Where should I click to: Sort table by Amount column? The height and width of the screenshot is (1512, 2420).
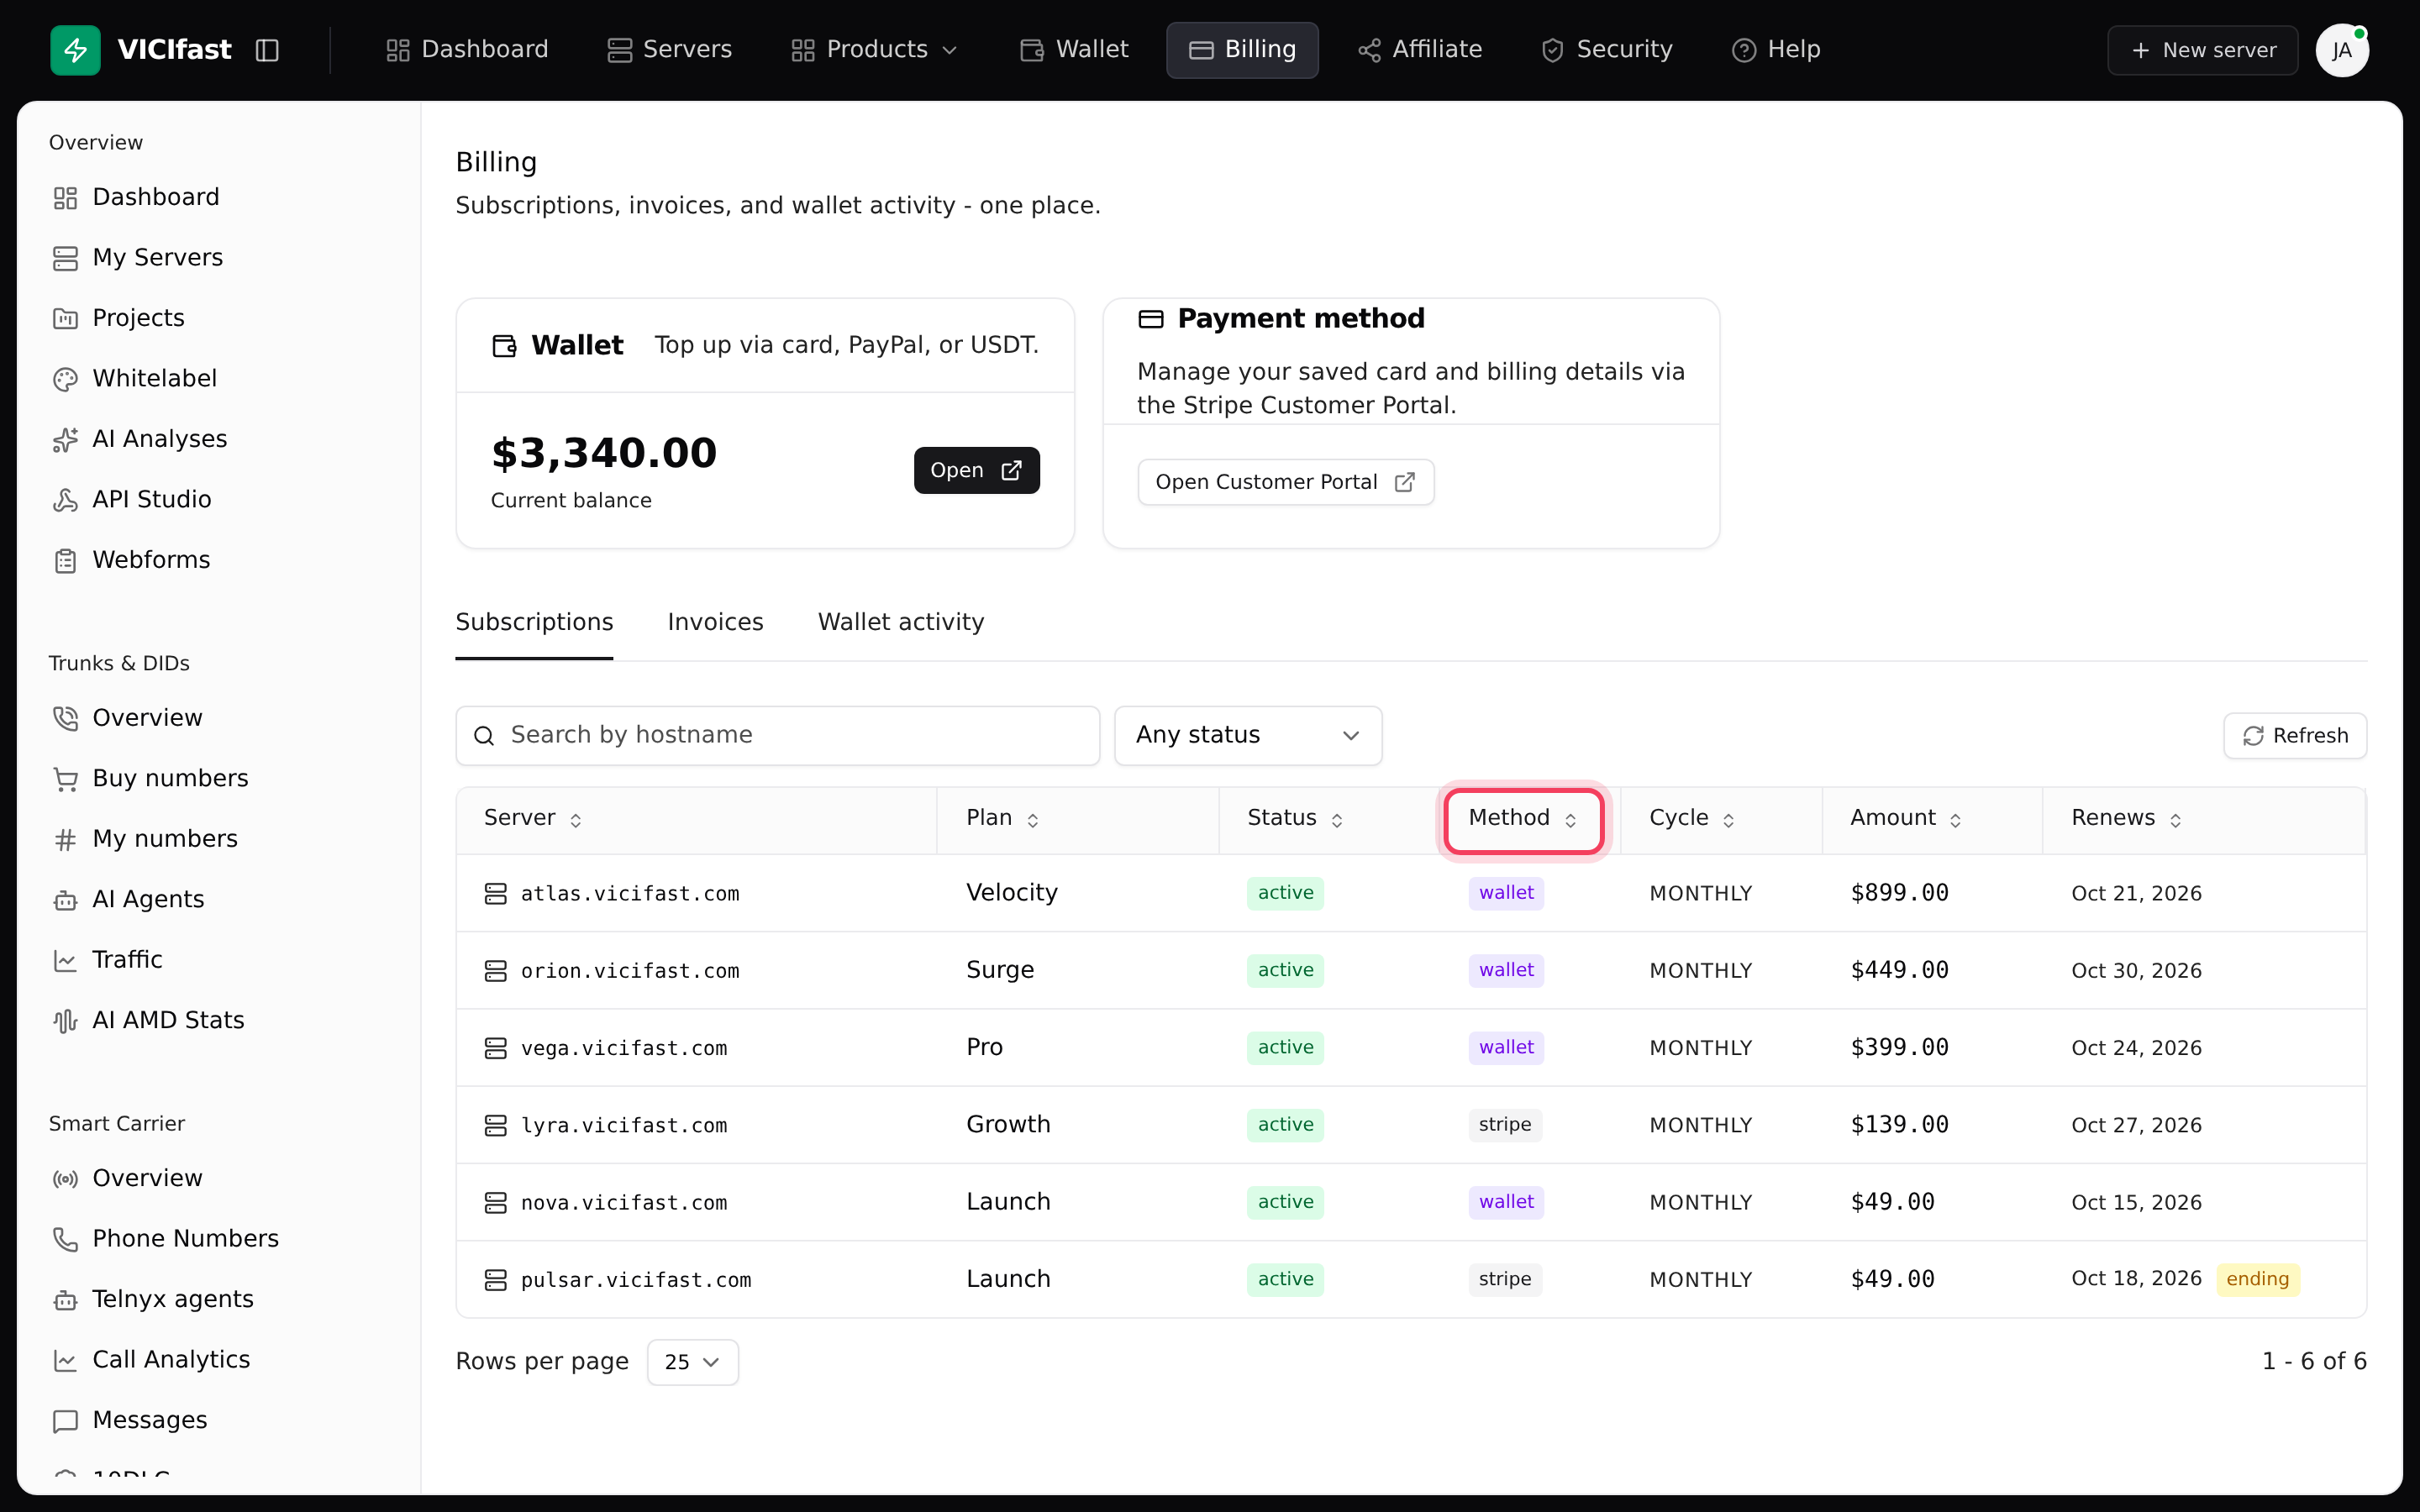pyautogui.click(x=1906, y=819)
